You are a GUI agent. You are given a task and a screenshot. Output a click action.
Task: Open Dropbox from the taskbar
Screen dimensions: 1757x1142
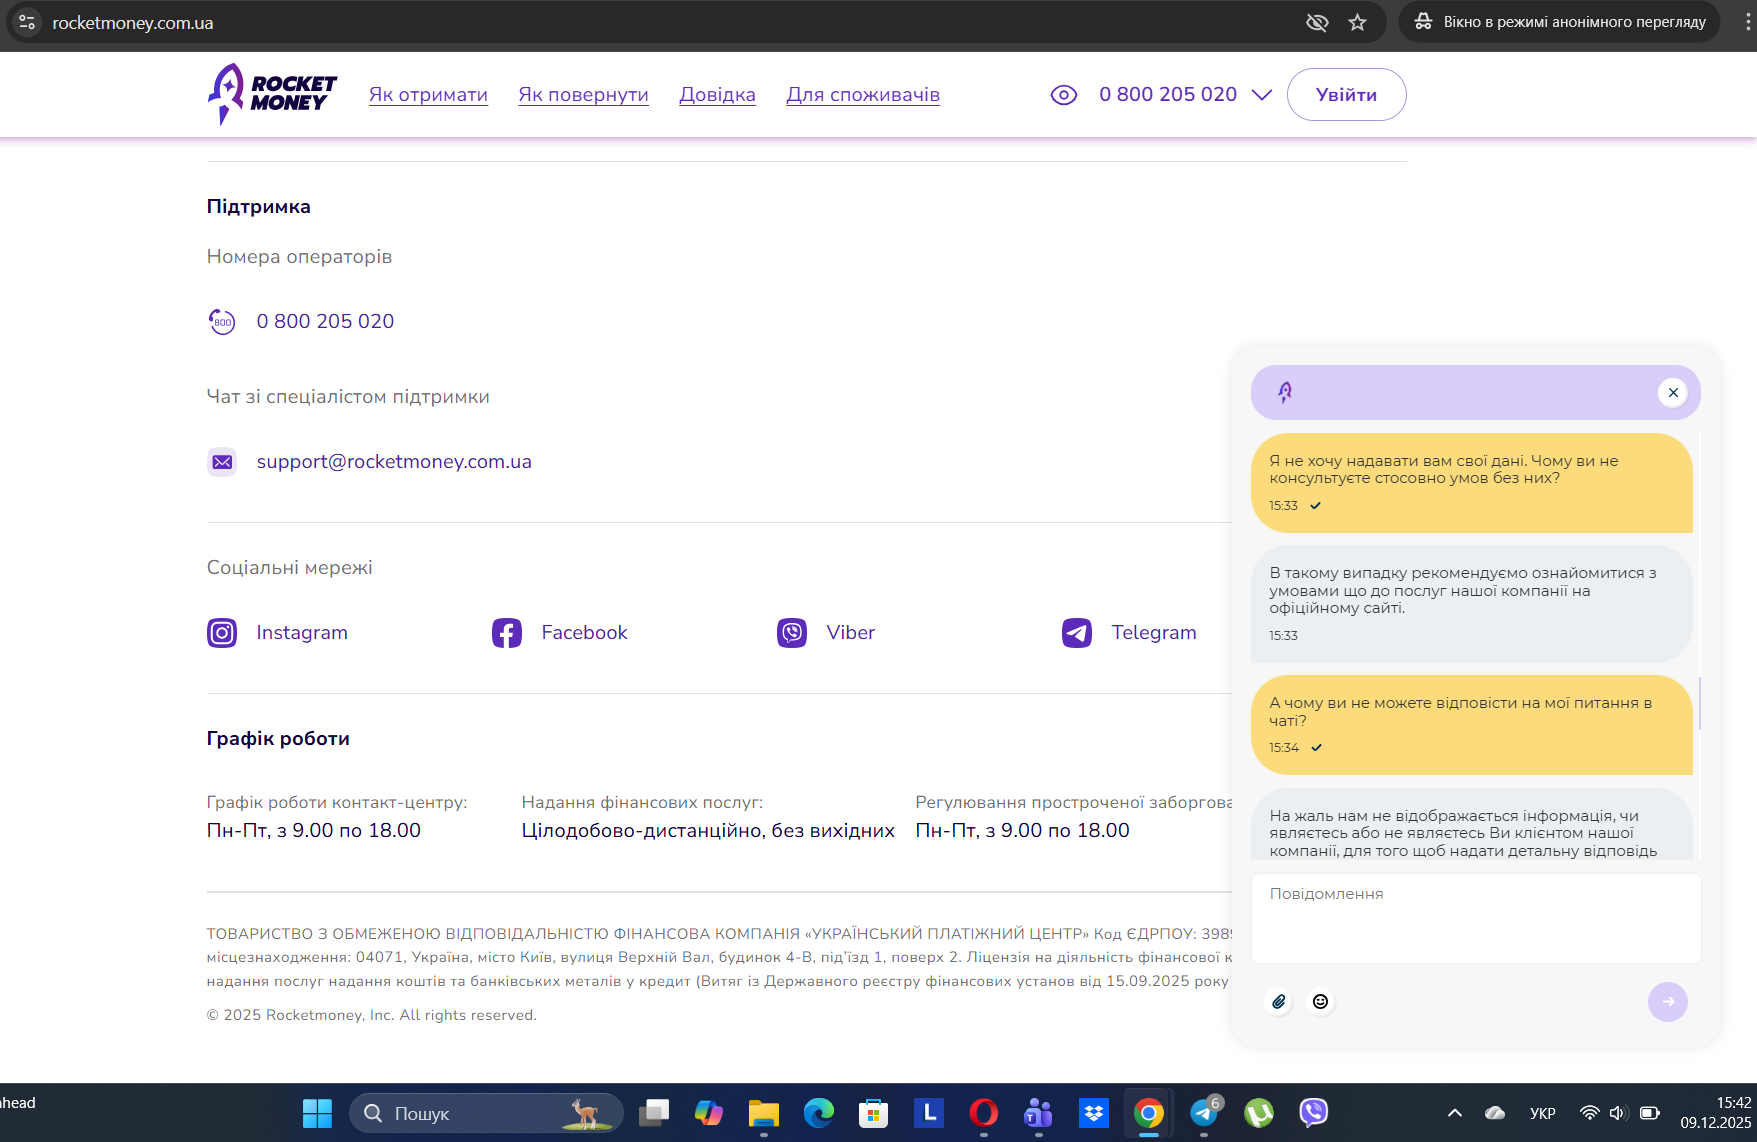point(1094,1113)
